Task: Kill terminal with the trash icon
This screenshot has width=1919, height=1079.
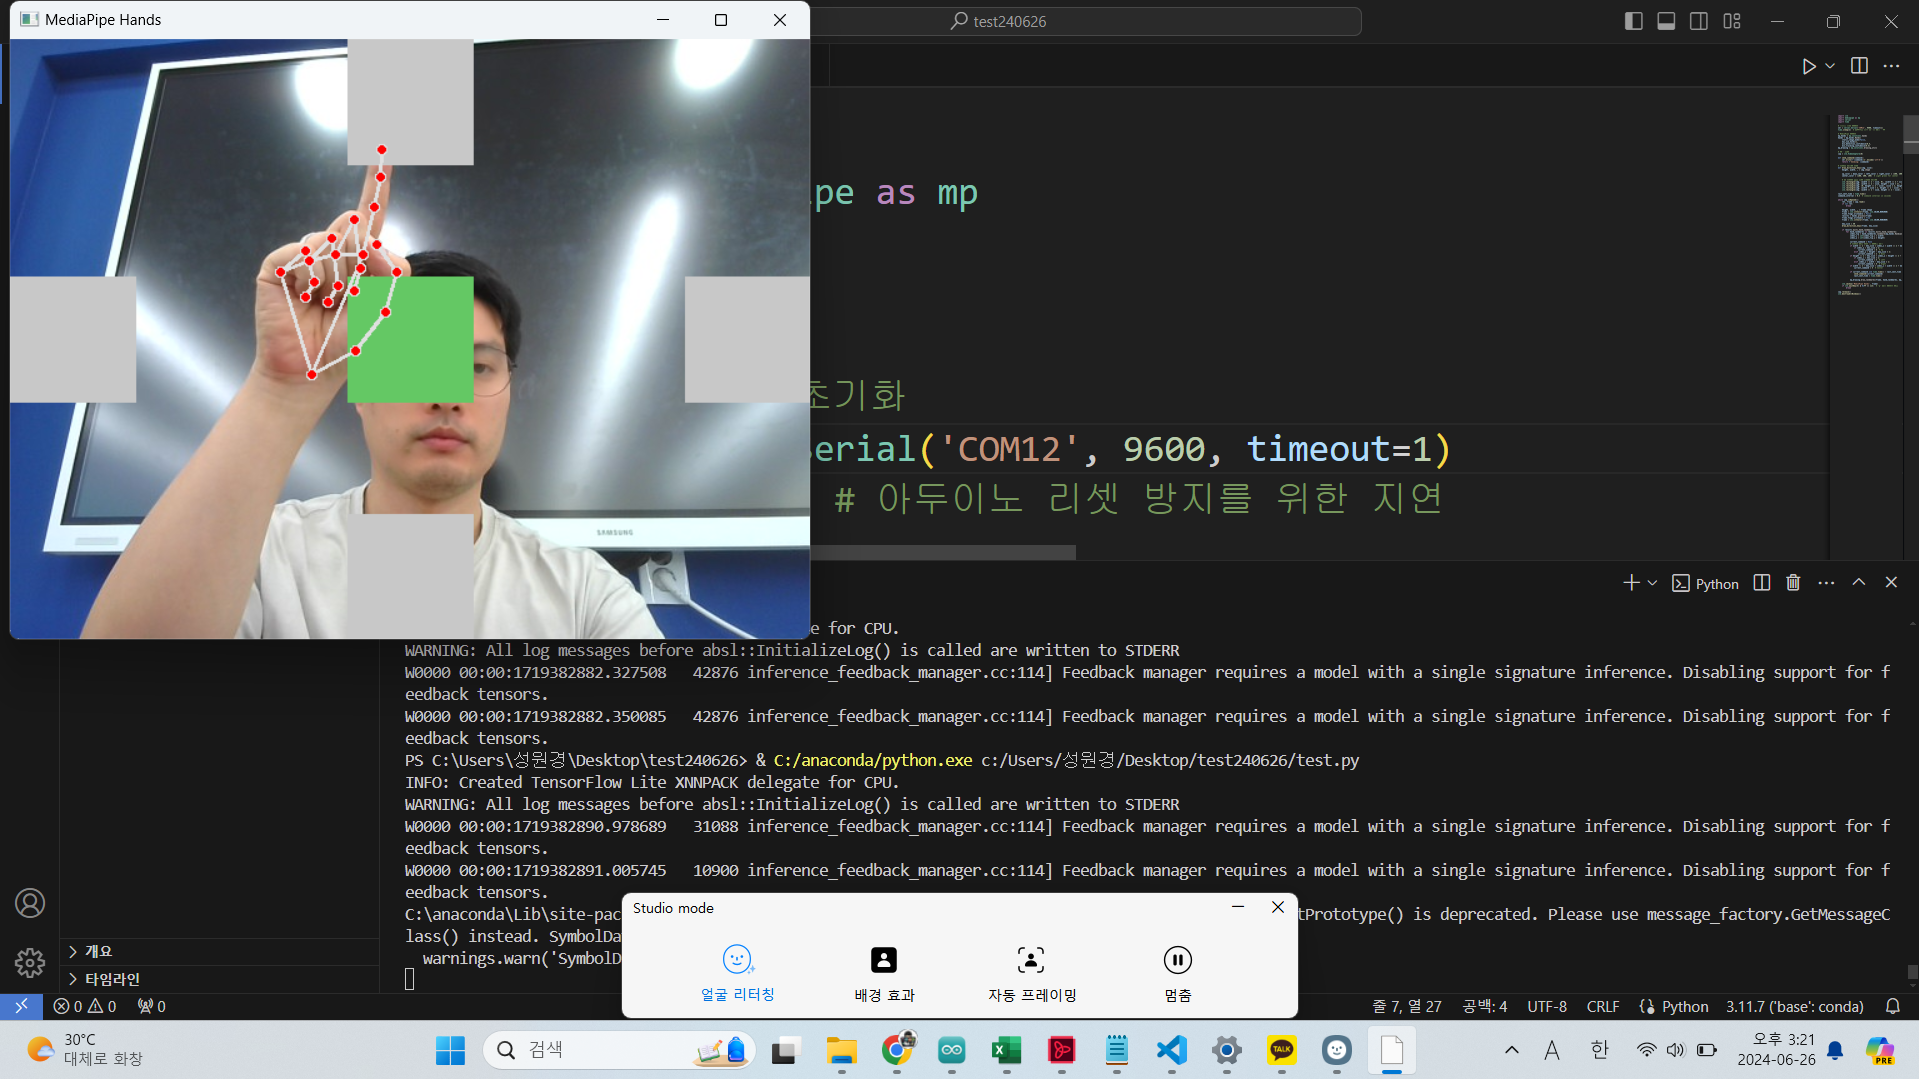Action: [1793, 583]
